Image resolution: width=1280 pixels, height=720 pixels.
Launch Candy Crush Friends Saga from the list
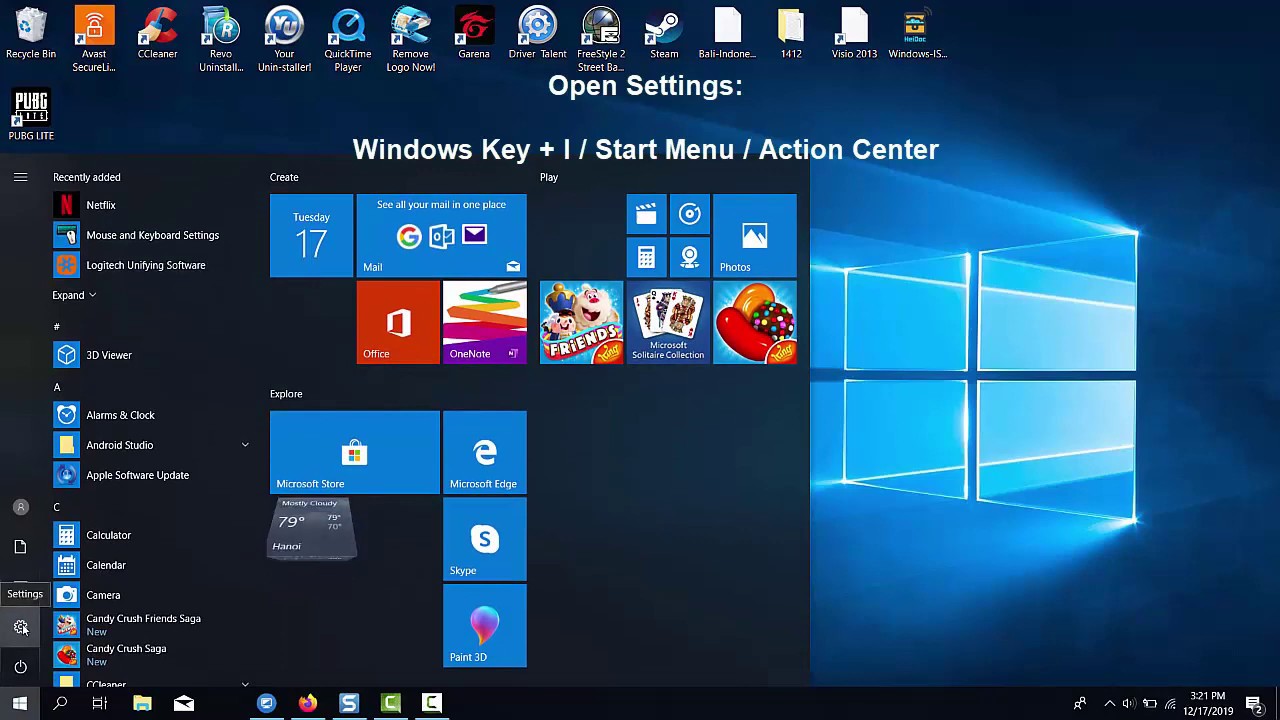click(x=150, y=625)
